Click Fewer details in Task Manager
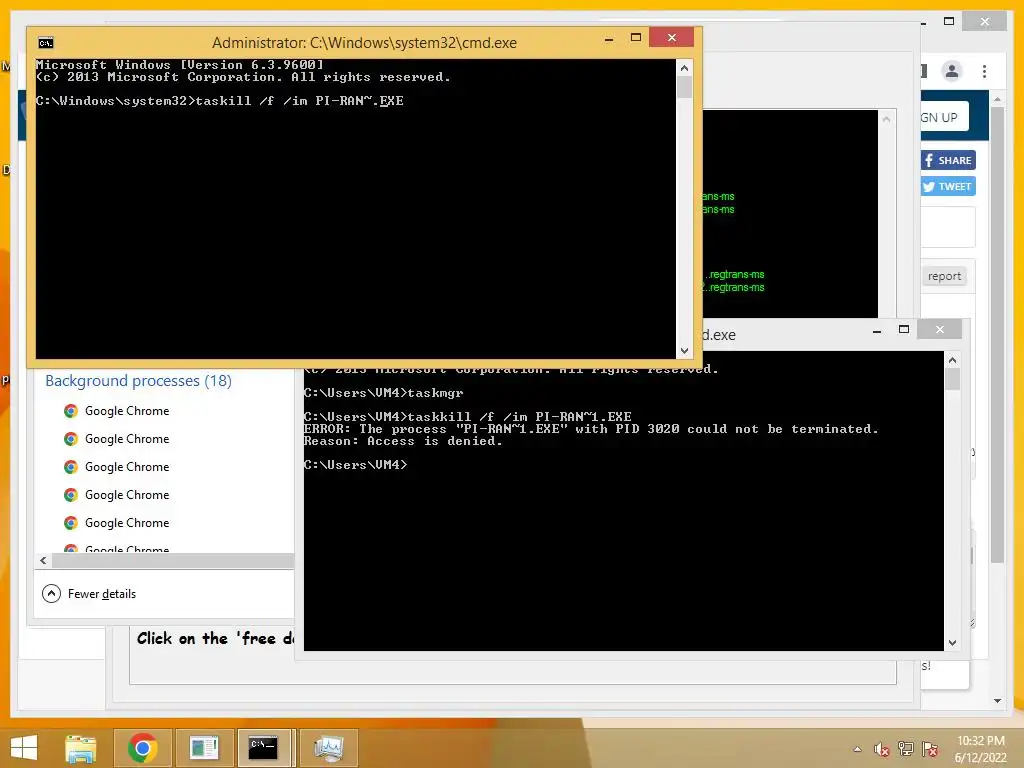The image size is (1024, 768). [x=89, y=594]
